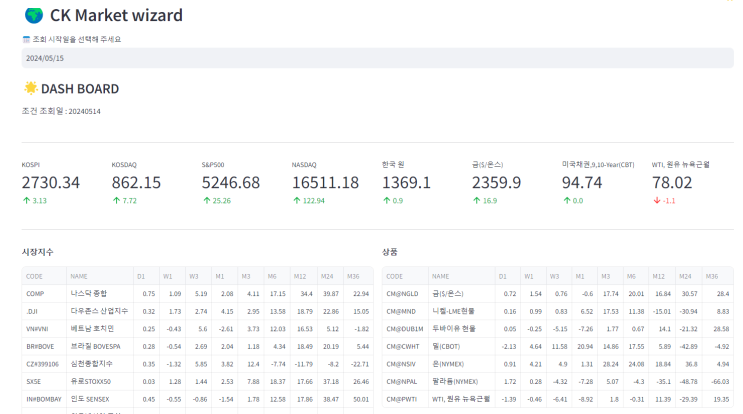Select the NASDAQ value 16511.18
This screenshot has width=743, height=414.
point(326,182)
